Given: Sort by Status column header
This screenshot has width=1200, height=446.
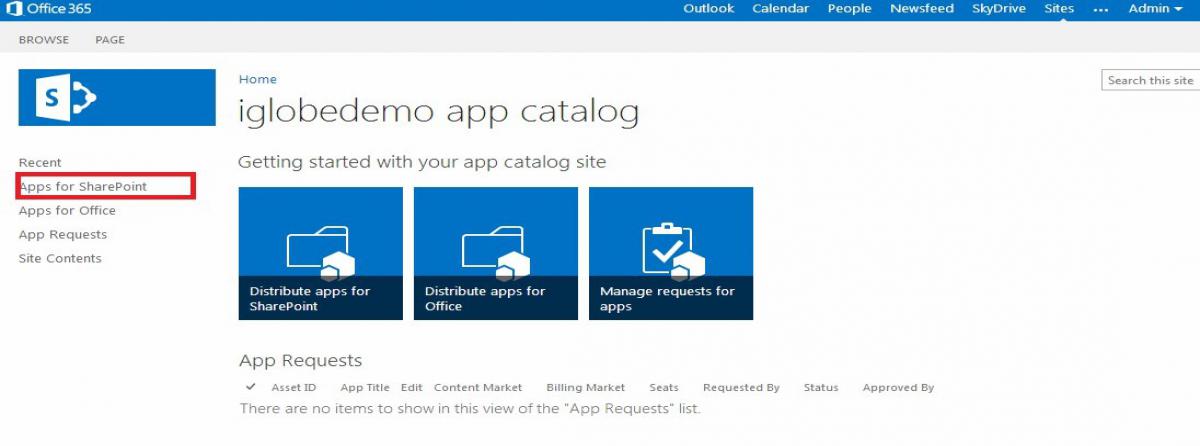Looking at the screenshot, I should coord(821,387).
